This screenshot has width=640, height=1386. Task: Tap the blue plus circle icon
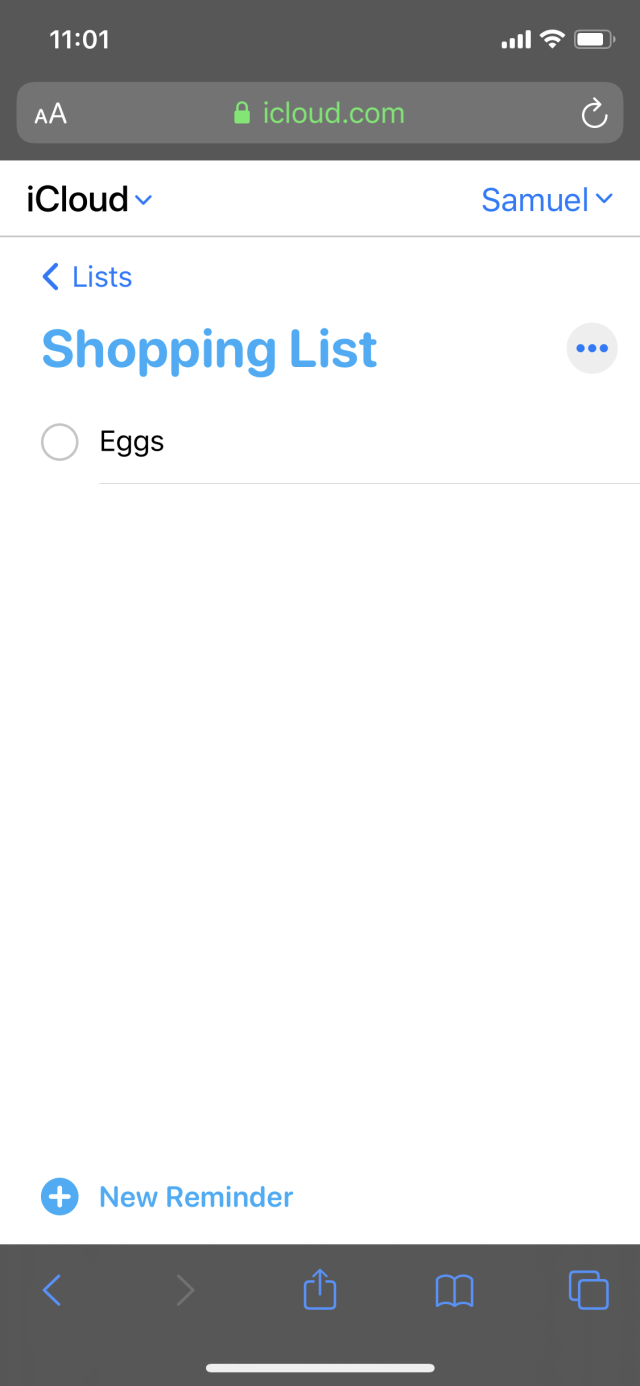tap(59, 1197)
